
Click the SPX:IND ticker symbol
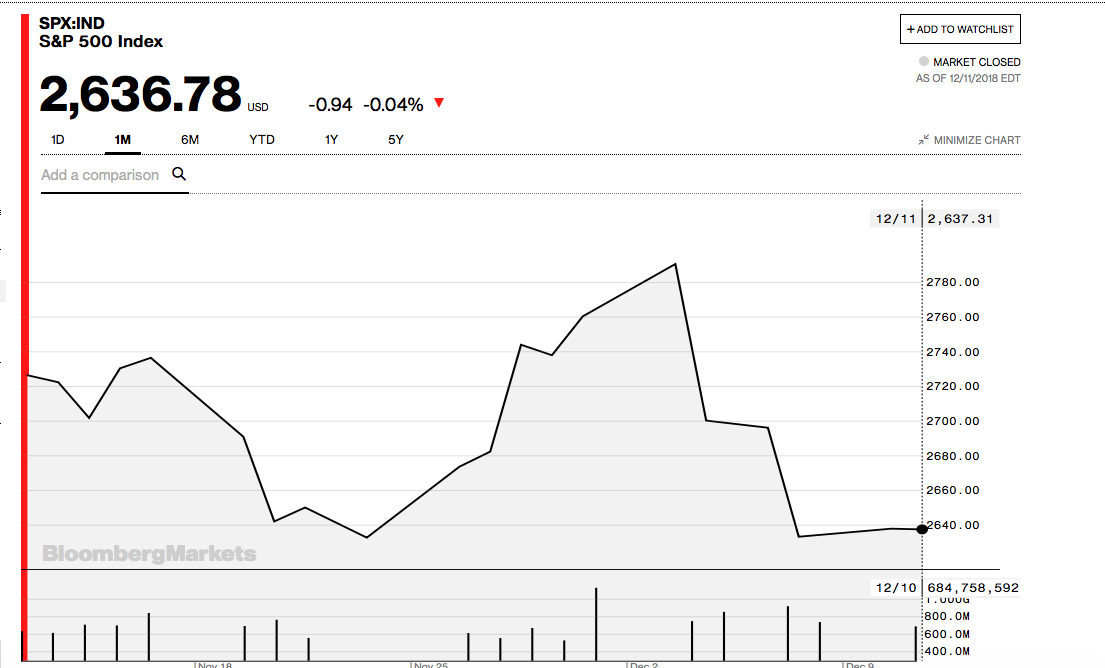pyautogui.click(x=71, y=23)
